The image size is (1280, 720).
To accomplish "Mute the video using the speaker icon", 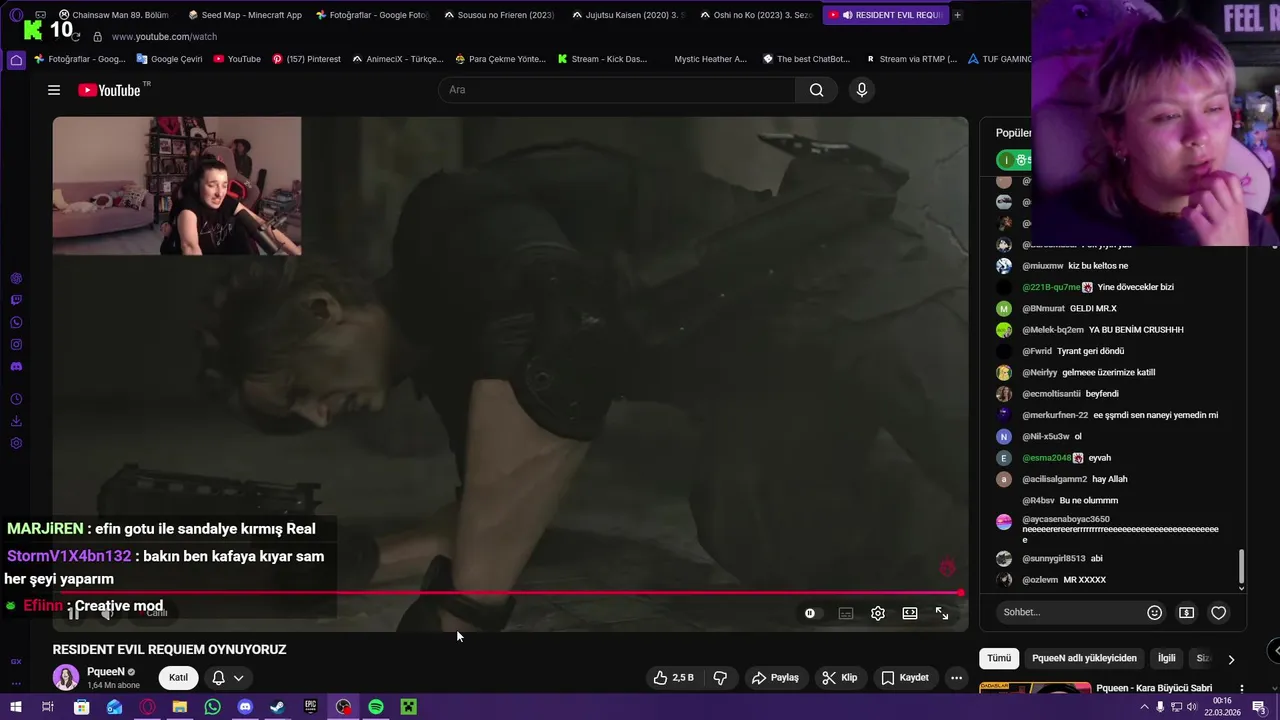I will [106, 613].
